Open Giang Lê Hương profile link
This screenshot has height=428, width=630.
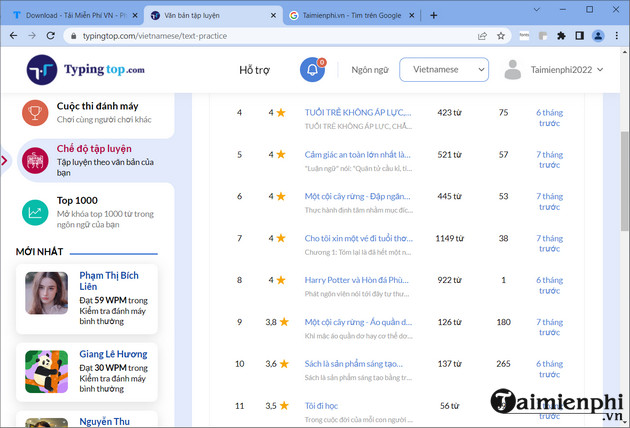(x=113, y=354)
